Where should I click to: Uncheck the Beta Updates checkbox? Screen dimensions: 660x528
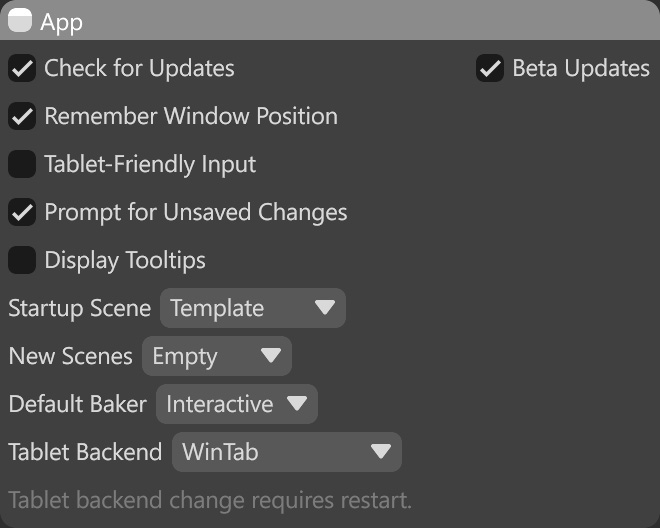pyautogui.click(x=490, y=69)
